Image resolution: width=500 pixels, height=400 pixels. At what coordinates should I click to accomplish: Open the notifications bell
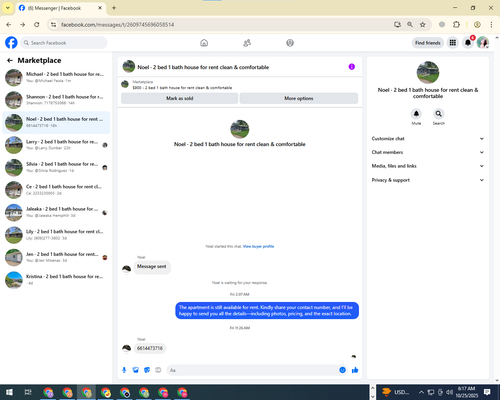coord(468,43)
